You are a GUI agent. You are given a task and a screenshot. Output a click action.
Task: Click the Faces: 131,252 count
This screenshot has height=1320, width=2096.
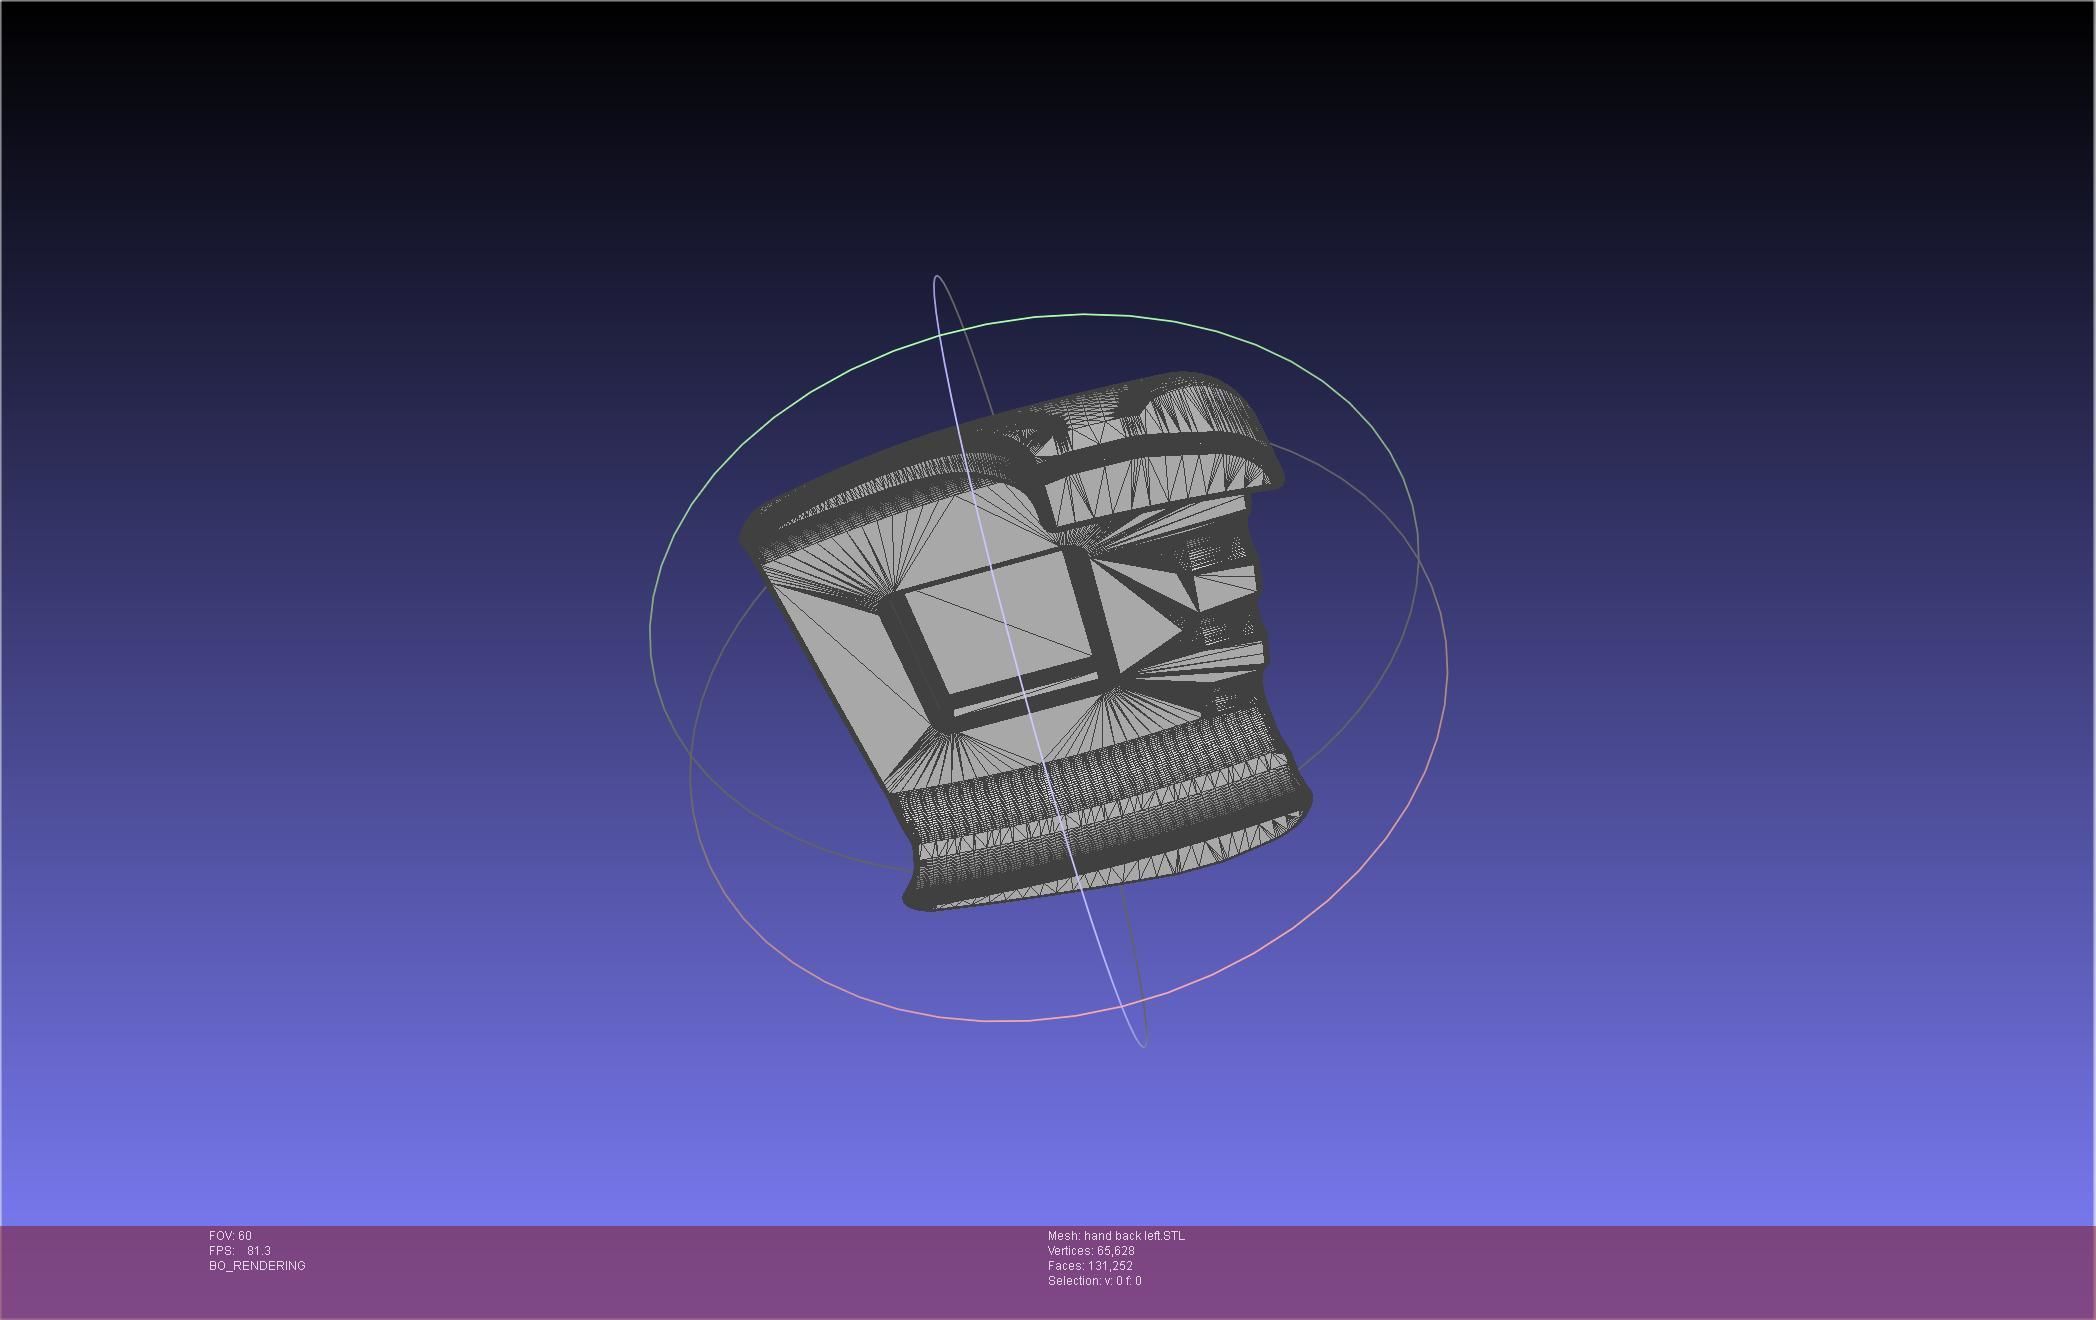tap(1090, 1266)
